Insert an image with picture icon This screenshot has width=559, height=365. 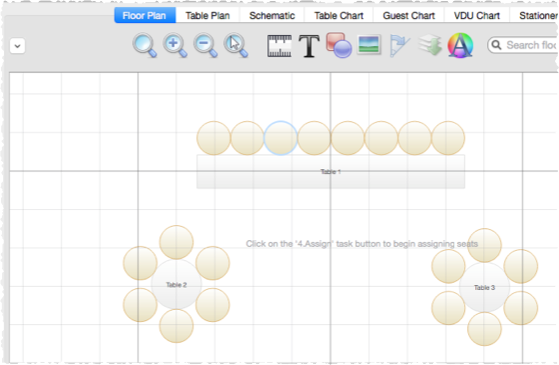pyautogui.click(x=369, y=45)
